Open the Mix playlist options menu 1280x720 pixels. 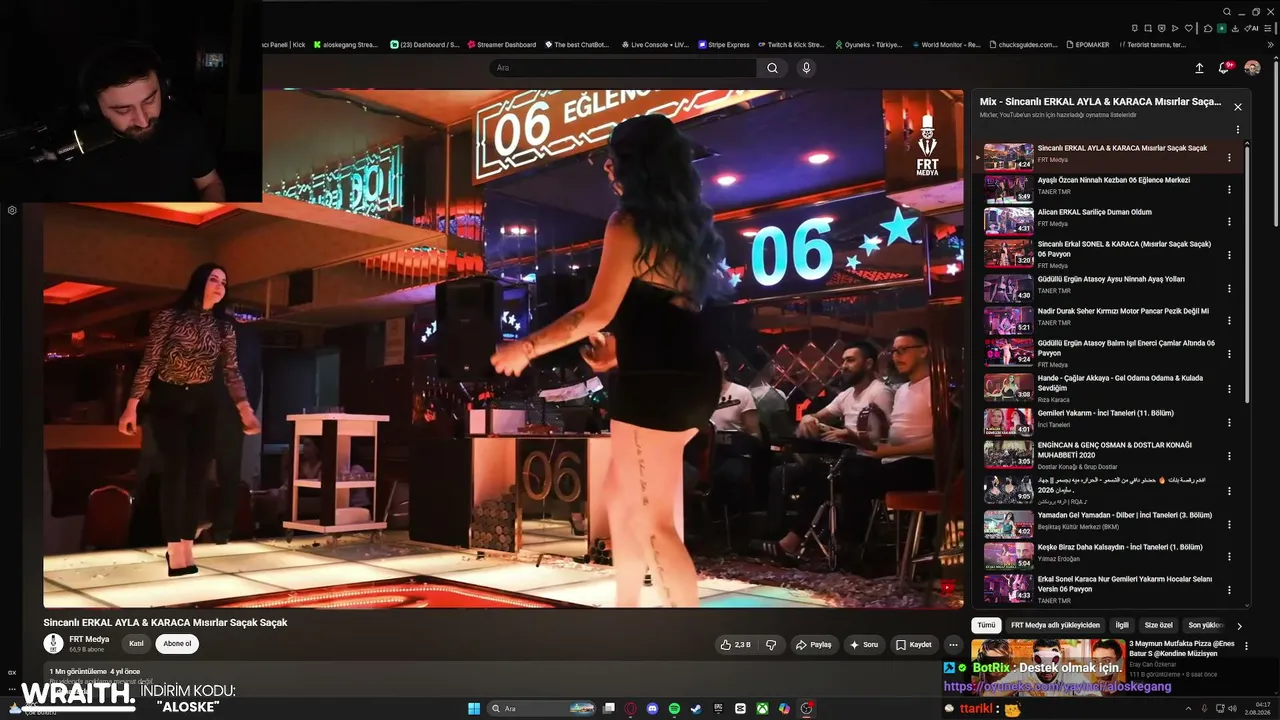click(x=1238, y=130)
